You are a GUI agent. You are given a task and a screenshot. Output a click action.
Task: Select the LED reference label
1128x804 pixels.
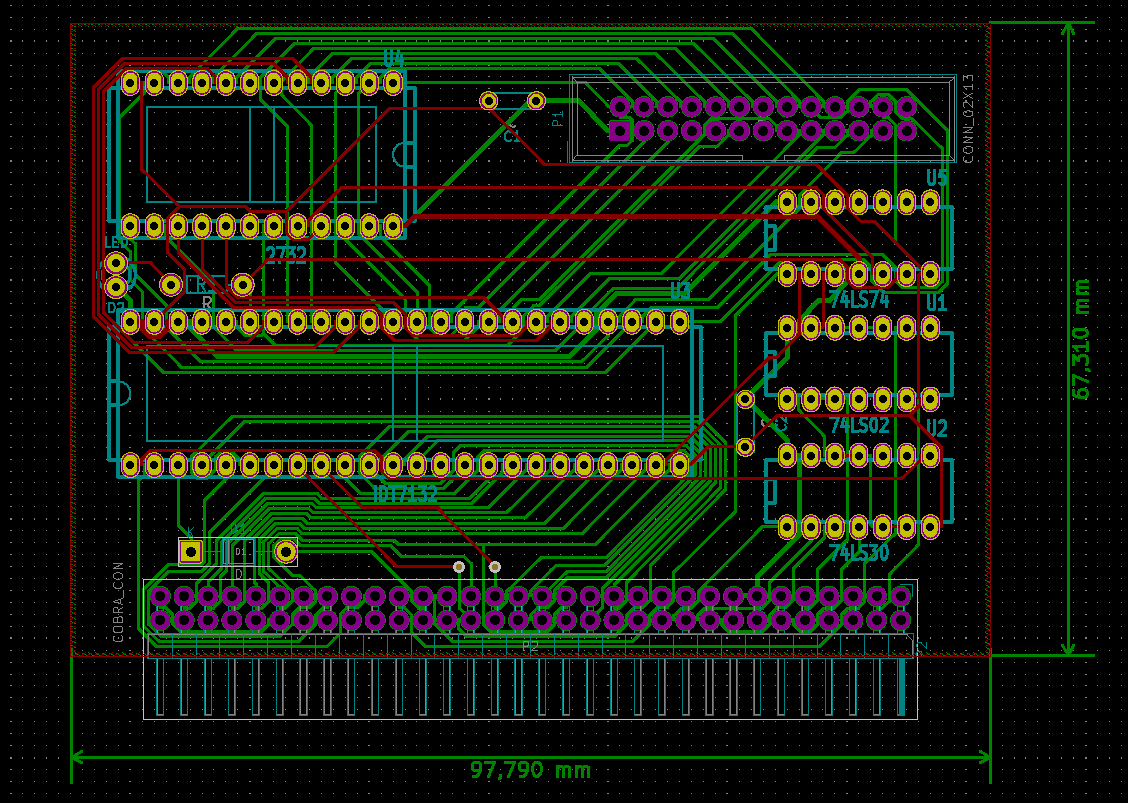[x=117, y=244]
